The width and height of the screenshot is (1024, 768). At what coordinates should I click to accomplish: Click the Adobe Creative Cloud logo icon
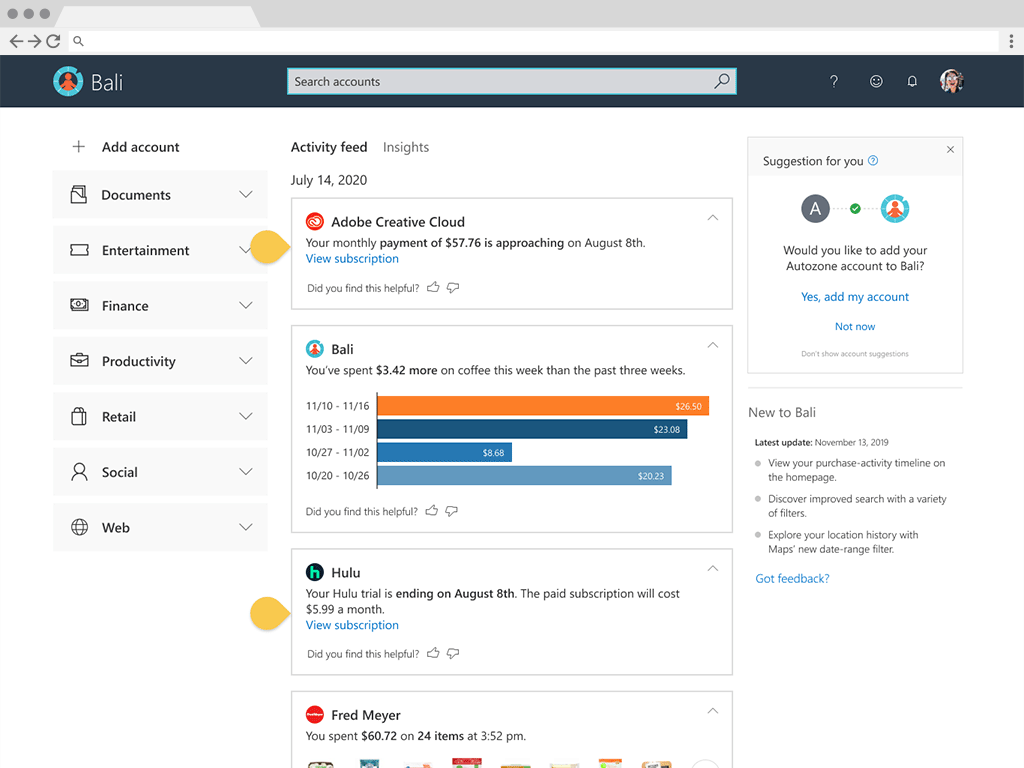coord(315,222)
